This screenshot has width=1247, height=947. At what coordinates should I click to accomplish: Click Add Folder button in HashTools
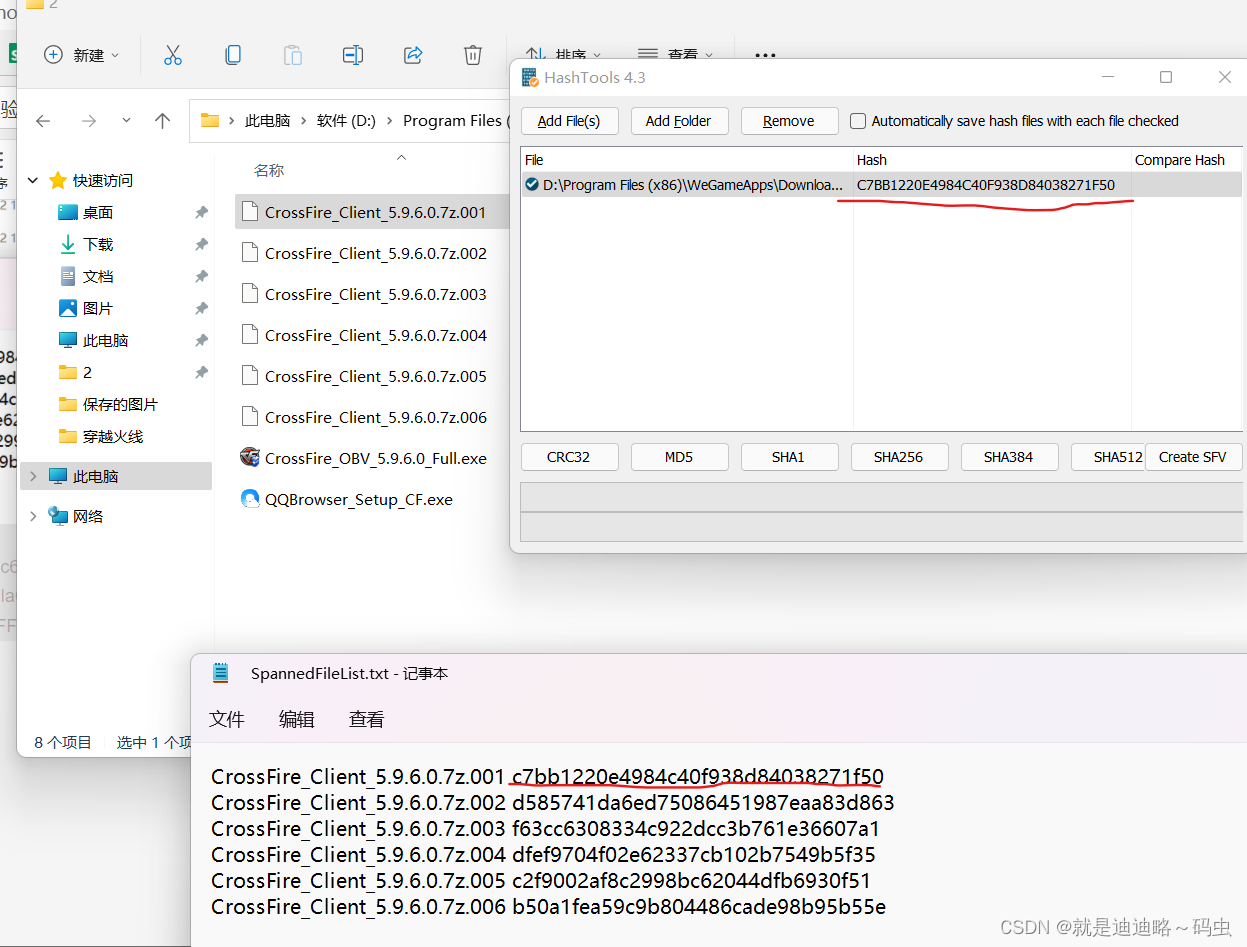[x=678, y=121]
